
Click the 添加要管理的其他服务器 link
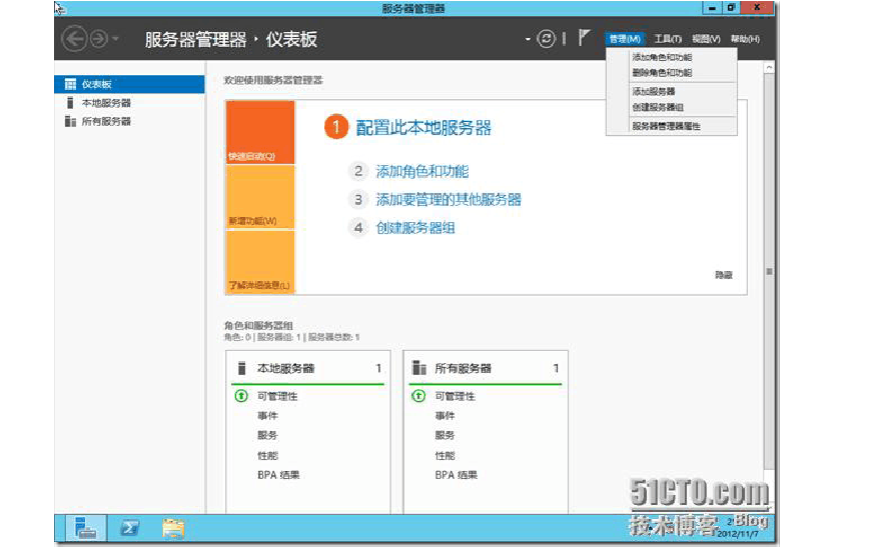[x=448, y=199]
